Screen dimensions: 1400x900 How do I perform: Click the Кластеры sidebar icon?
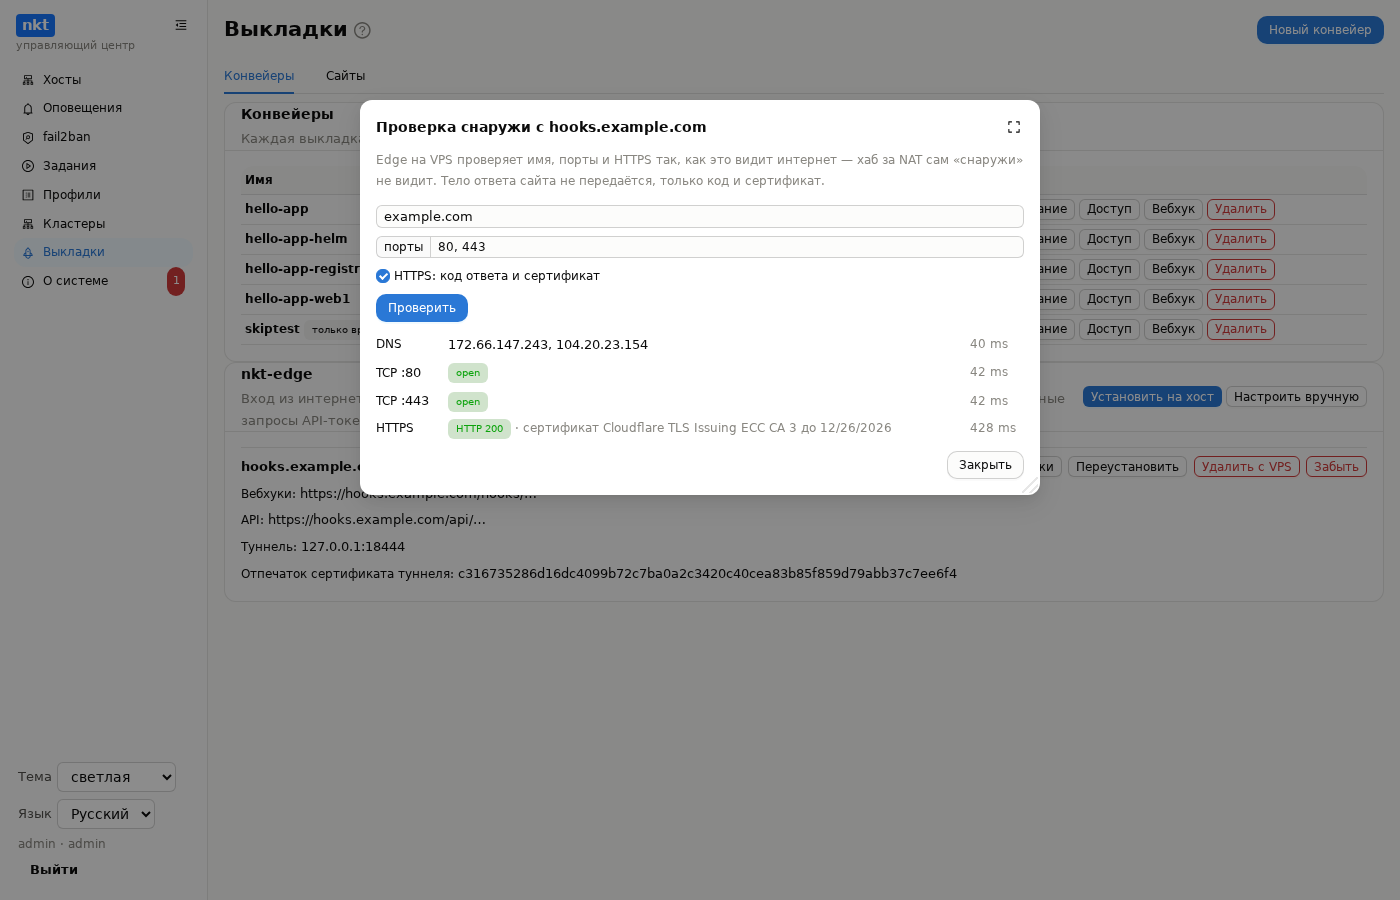coord(28,224)
